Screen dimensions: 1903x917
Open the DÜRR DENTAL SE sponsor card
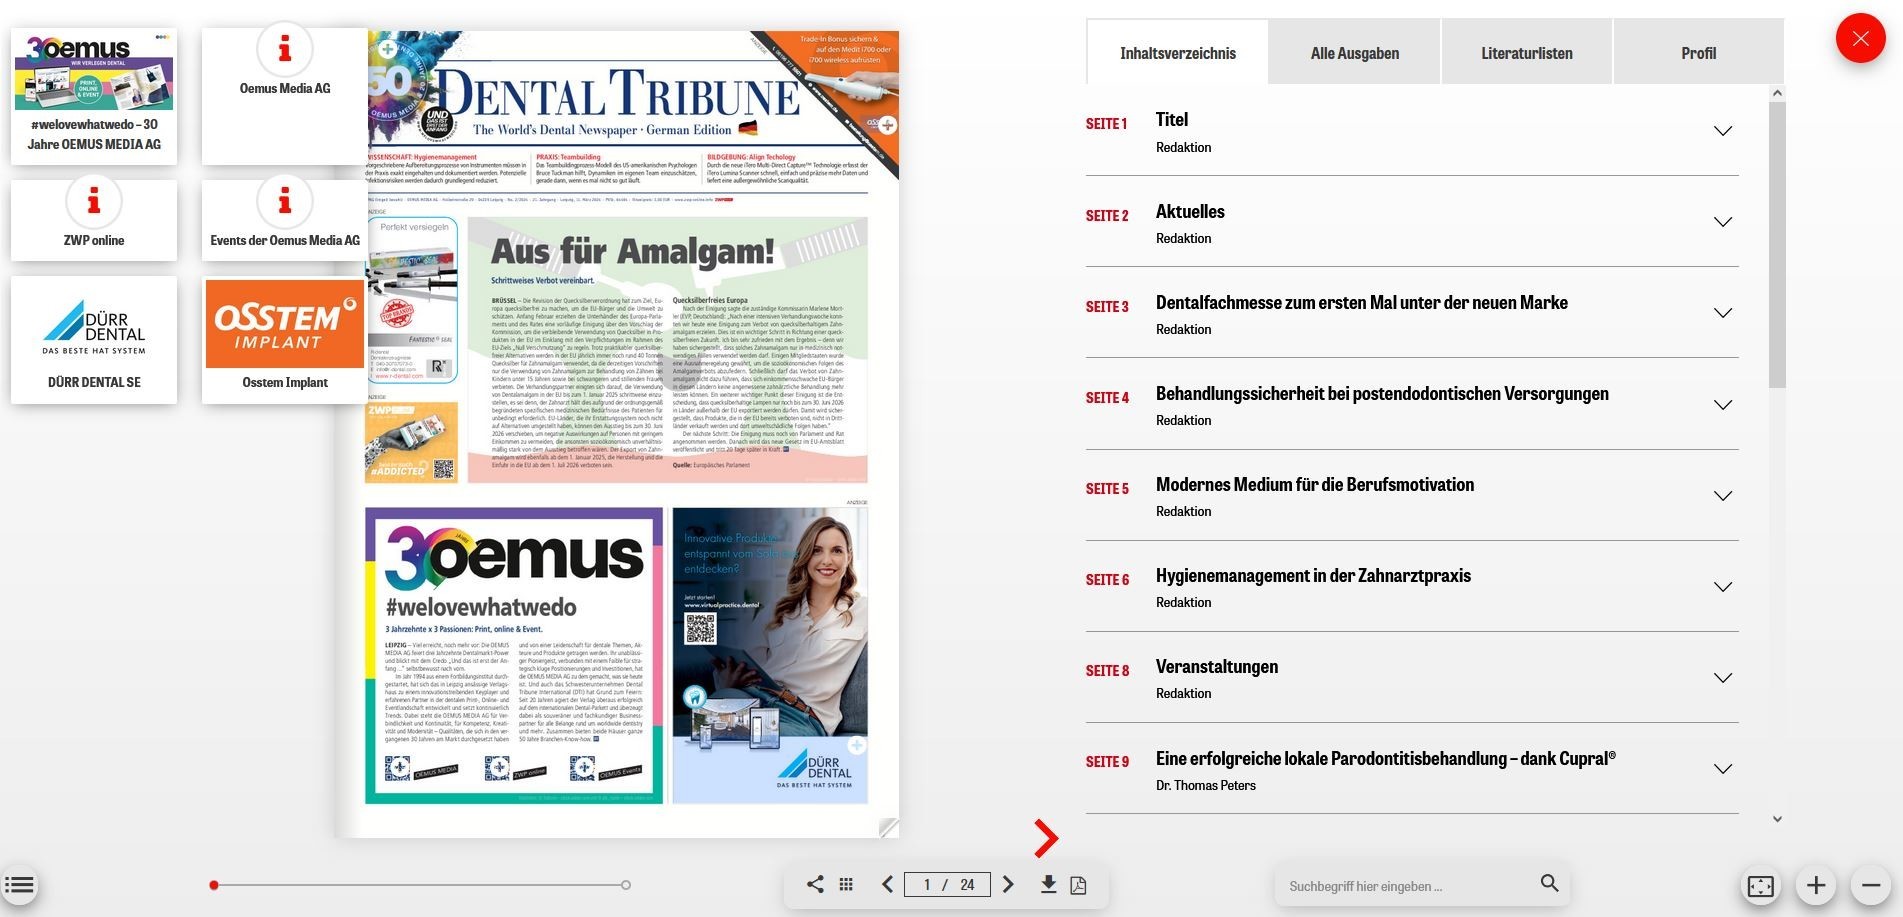coord(94,340)
